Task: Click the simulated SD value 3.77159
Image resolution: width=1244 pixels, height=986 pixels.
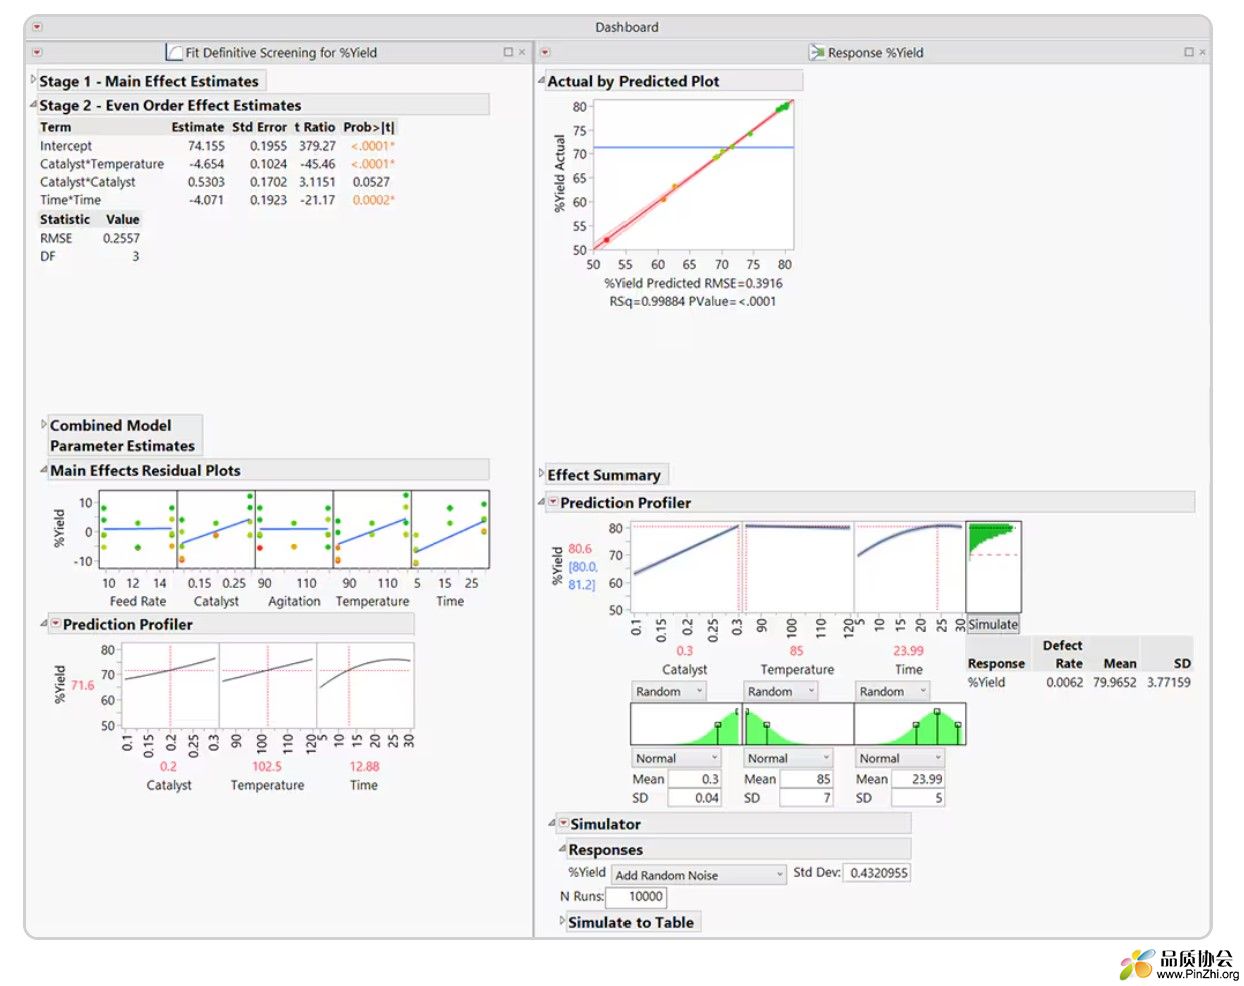Action: coord(1169,682)
